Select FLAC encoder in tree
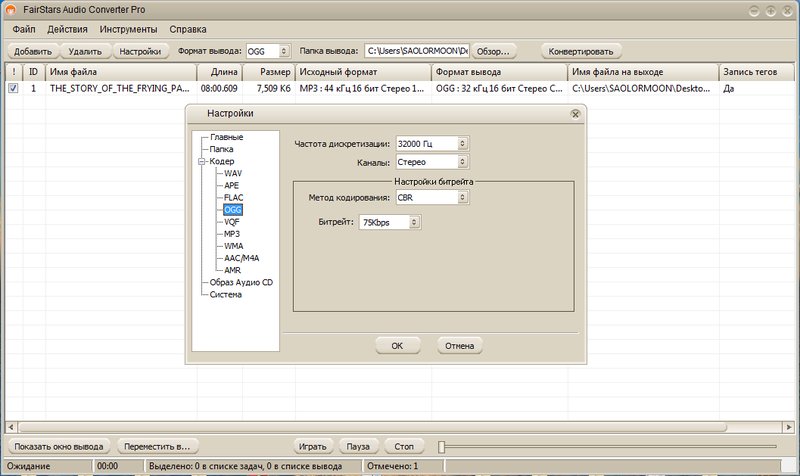 click(x=233, y=198)
